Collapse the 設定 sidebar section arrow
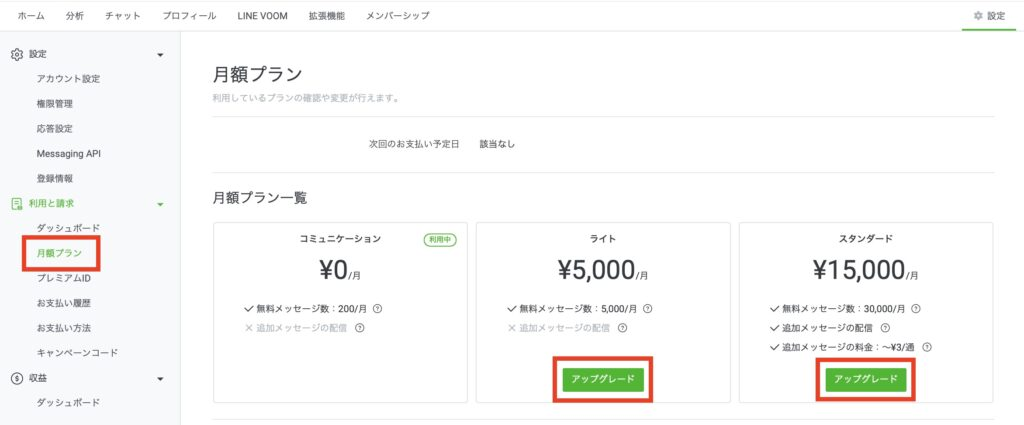 coord(160,55)
